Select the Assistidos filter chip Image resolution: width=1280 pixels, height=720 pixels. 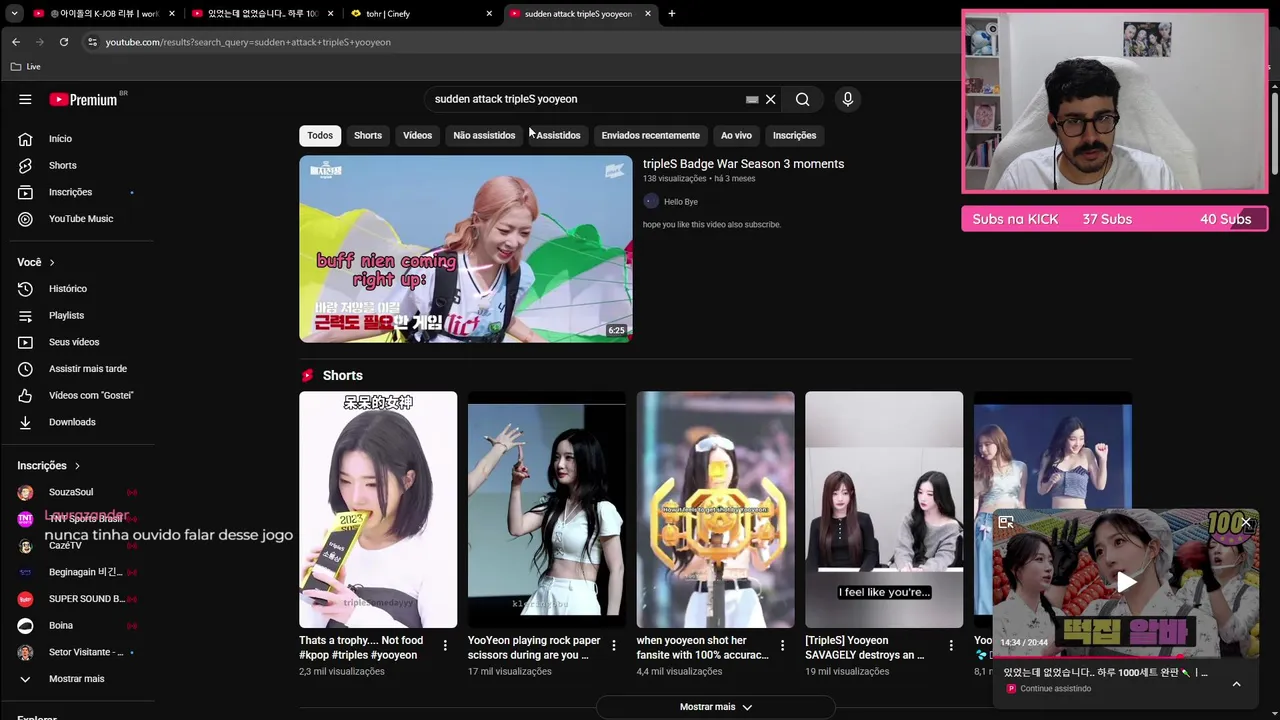coord(558,135)
